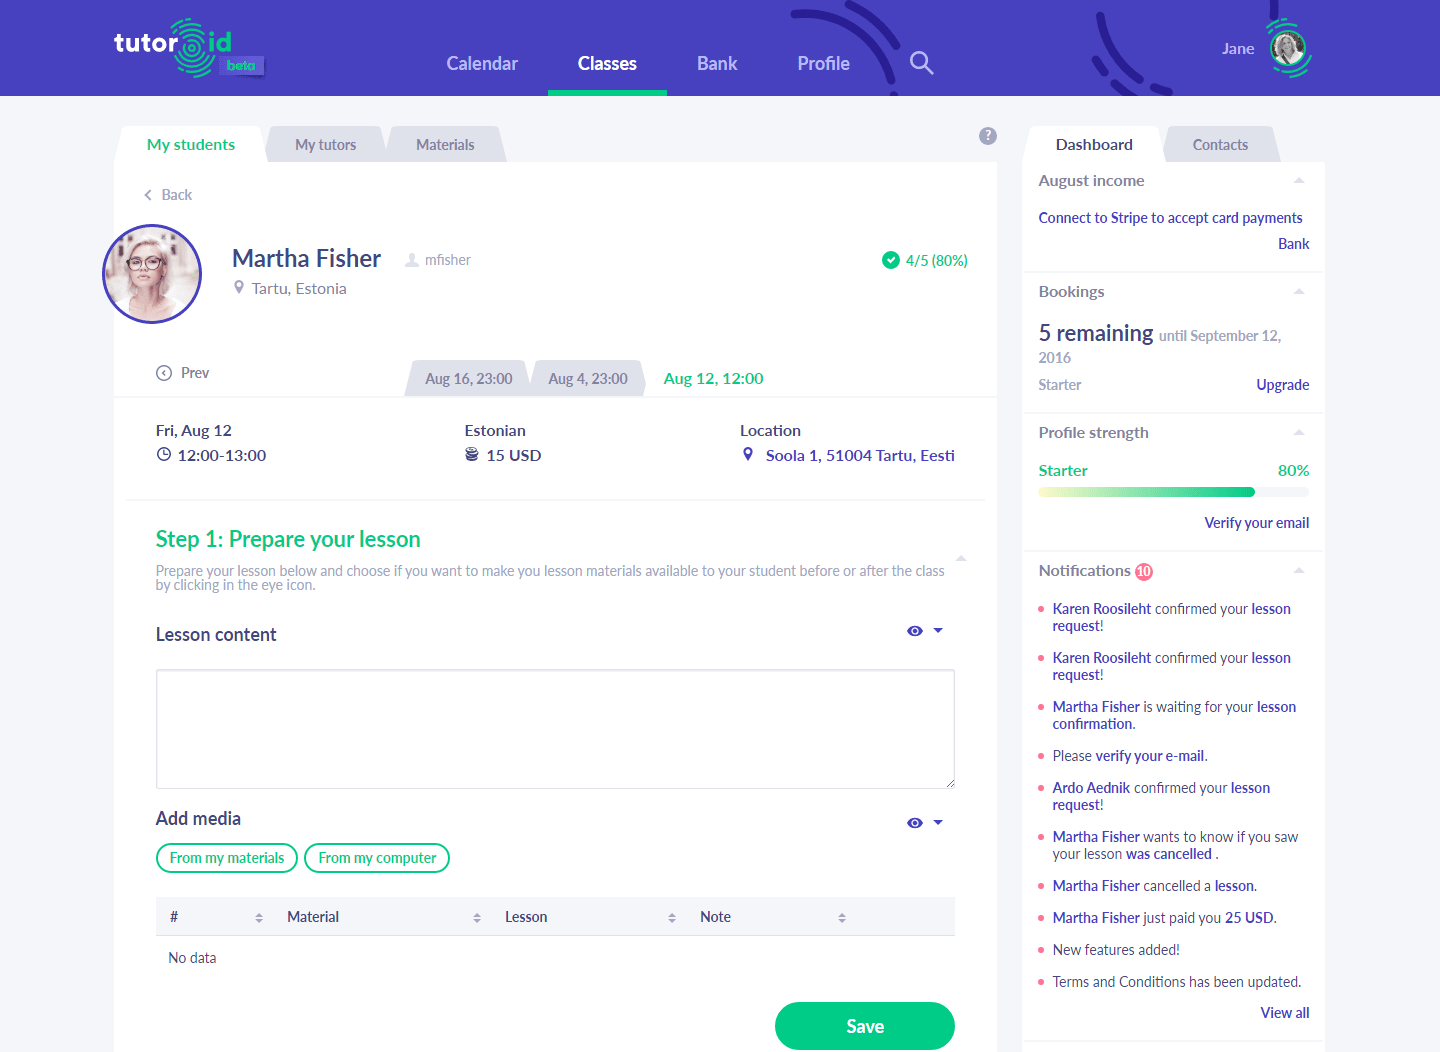This screenshot has width=1440, height=1052.
Task: Collapse the Notifications section
Action: click(x=1299, y=571)
